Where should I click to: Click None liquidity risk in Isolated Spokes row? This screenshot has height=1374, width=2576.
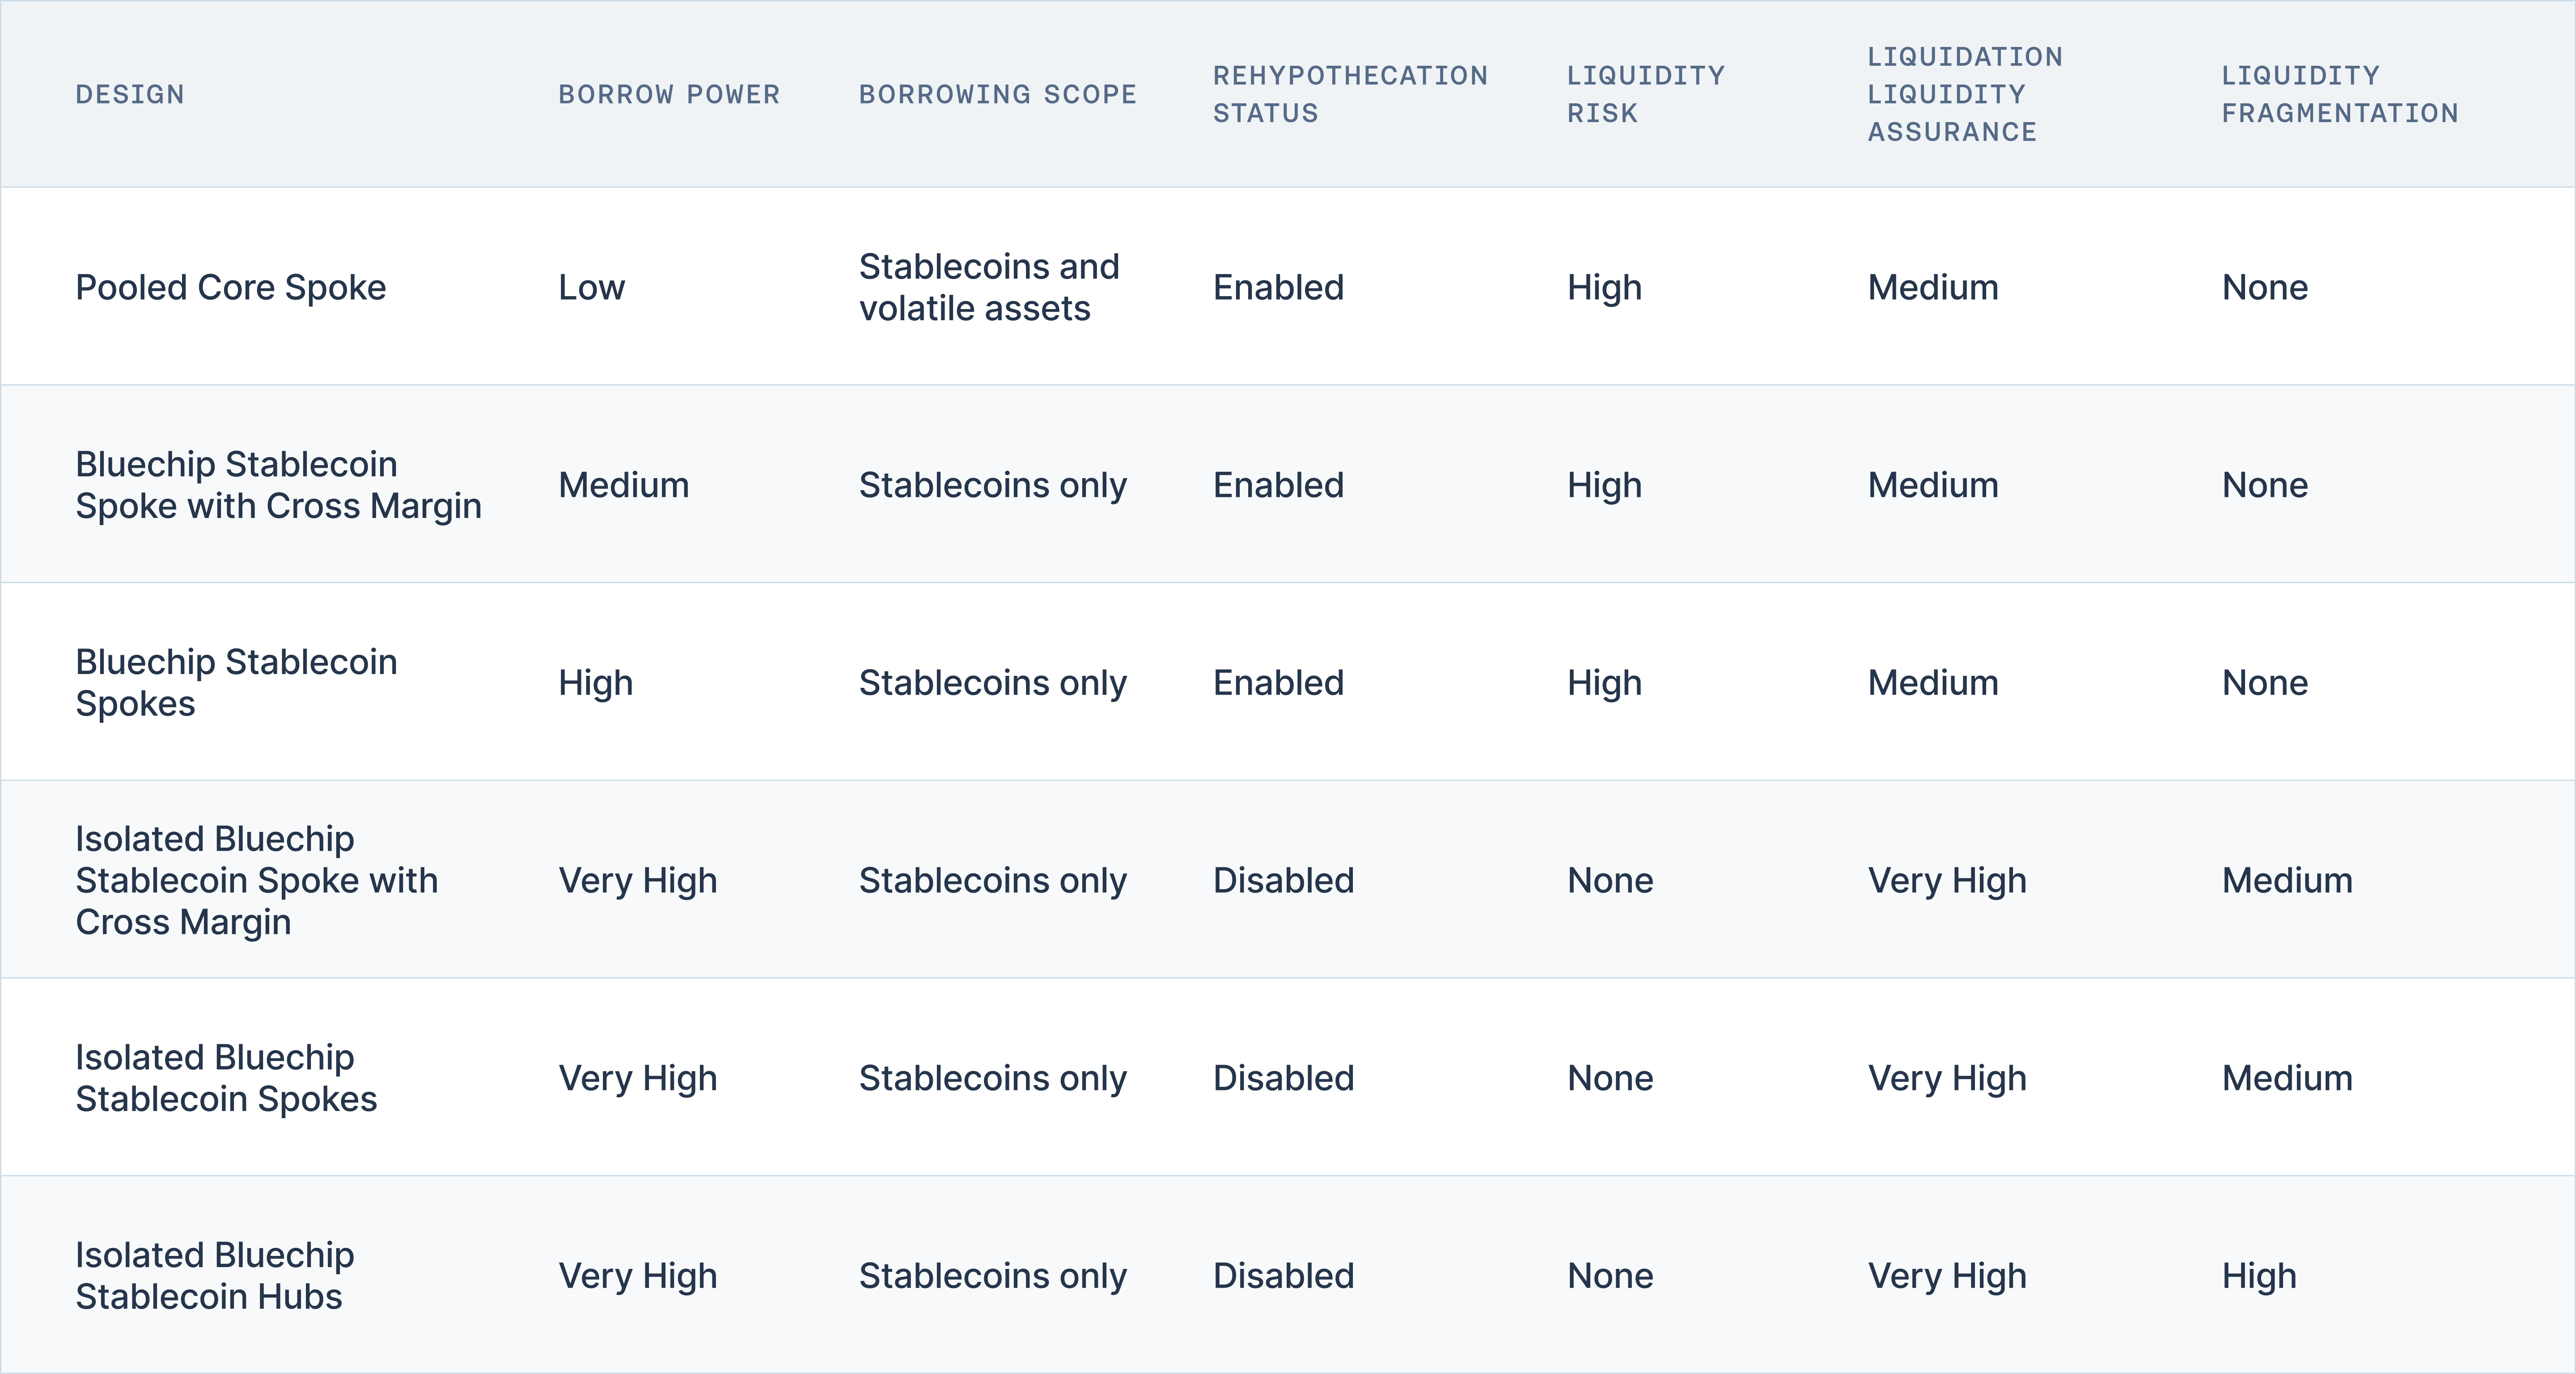(1609, 1078)
